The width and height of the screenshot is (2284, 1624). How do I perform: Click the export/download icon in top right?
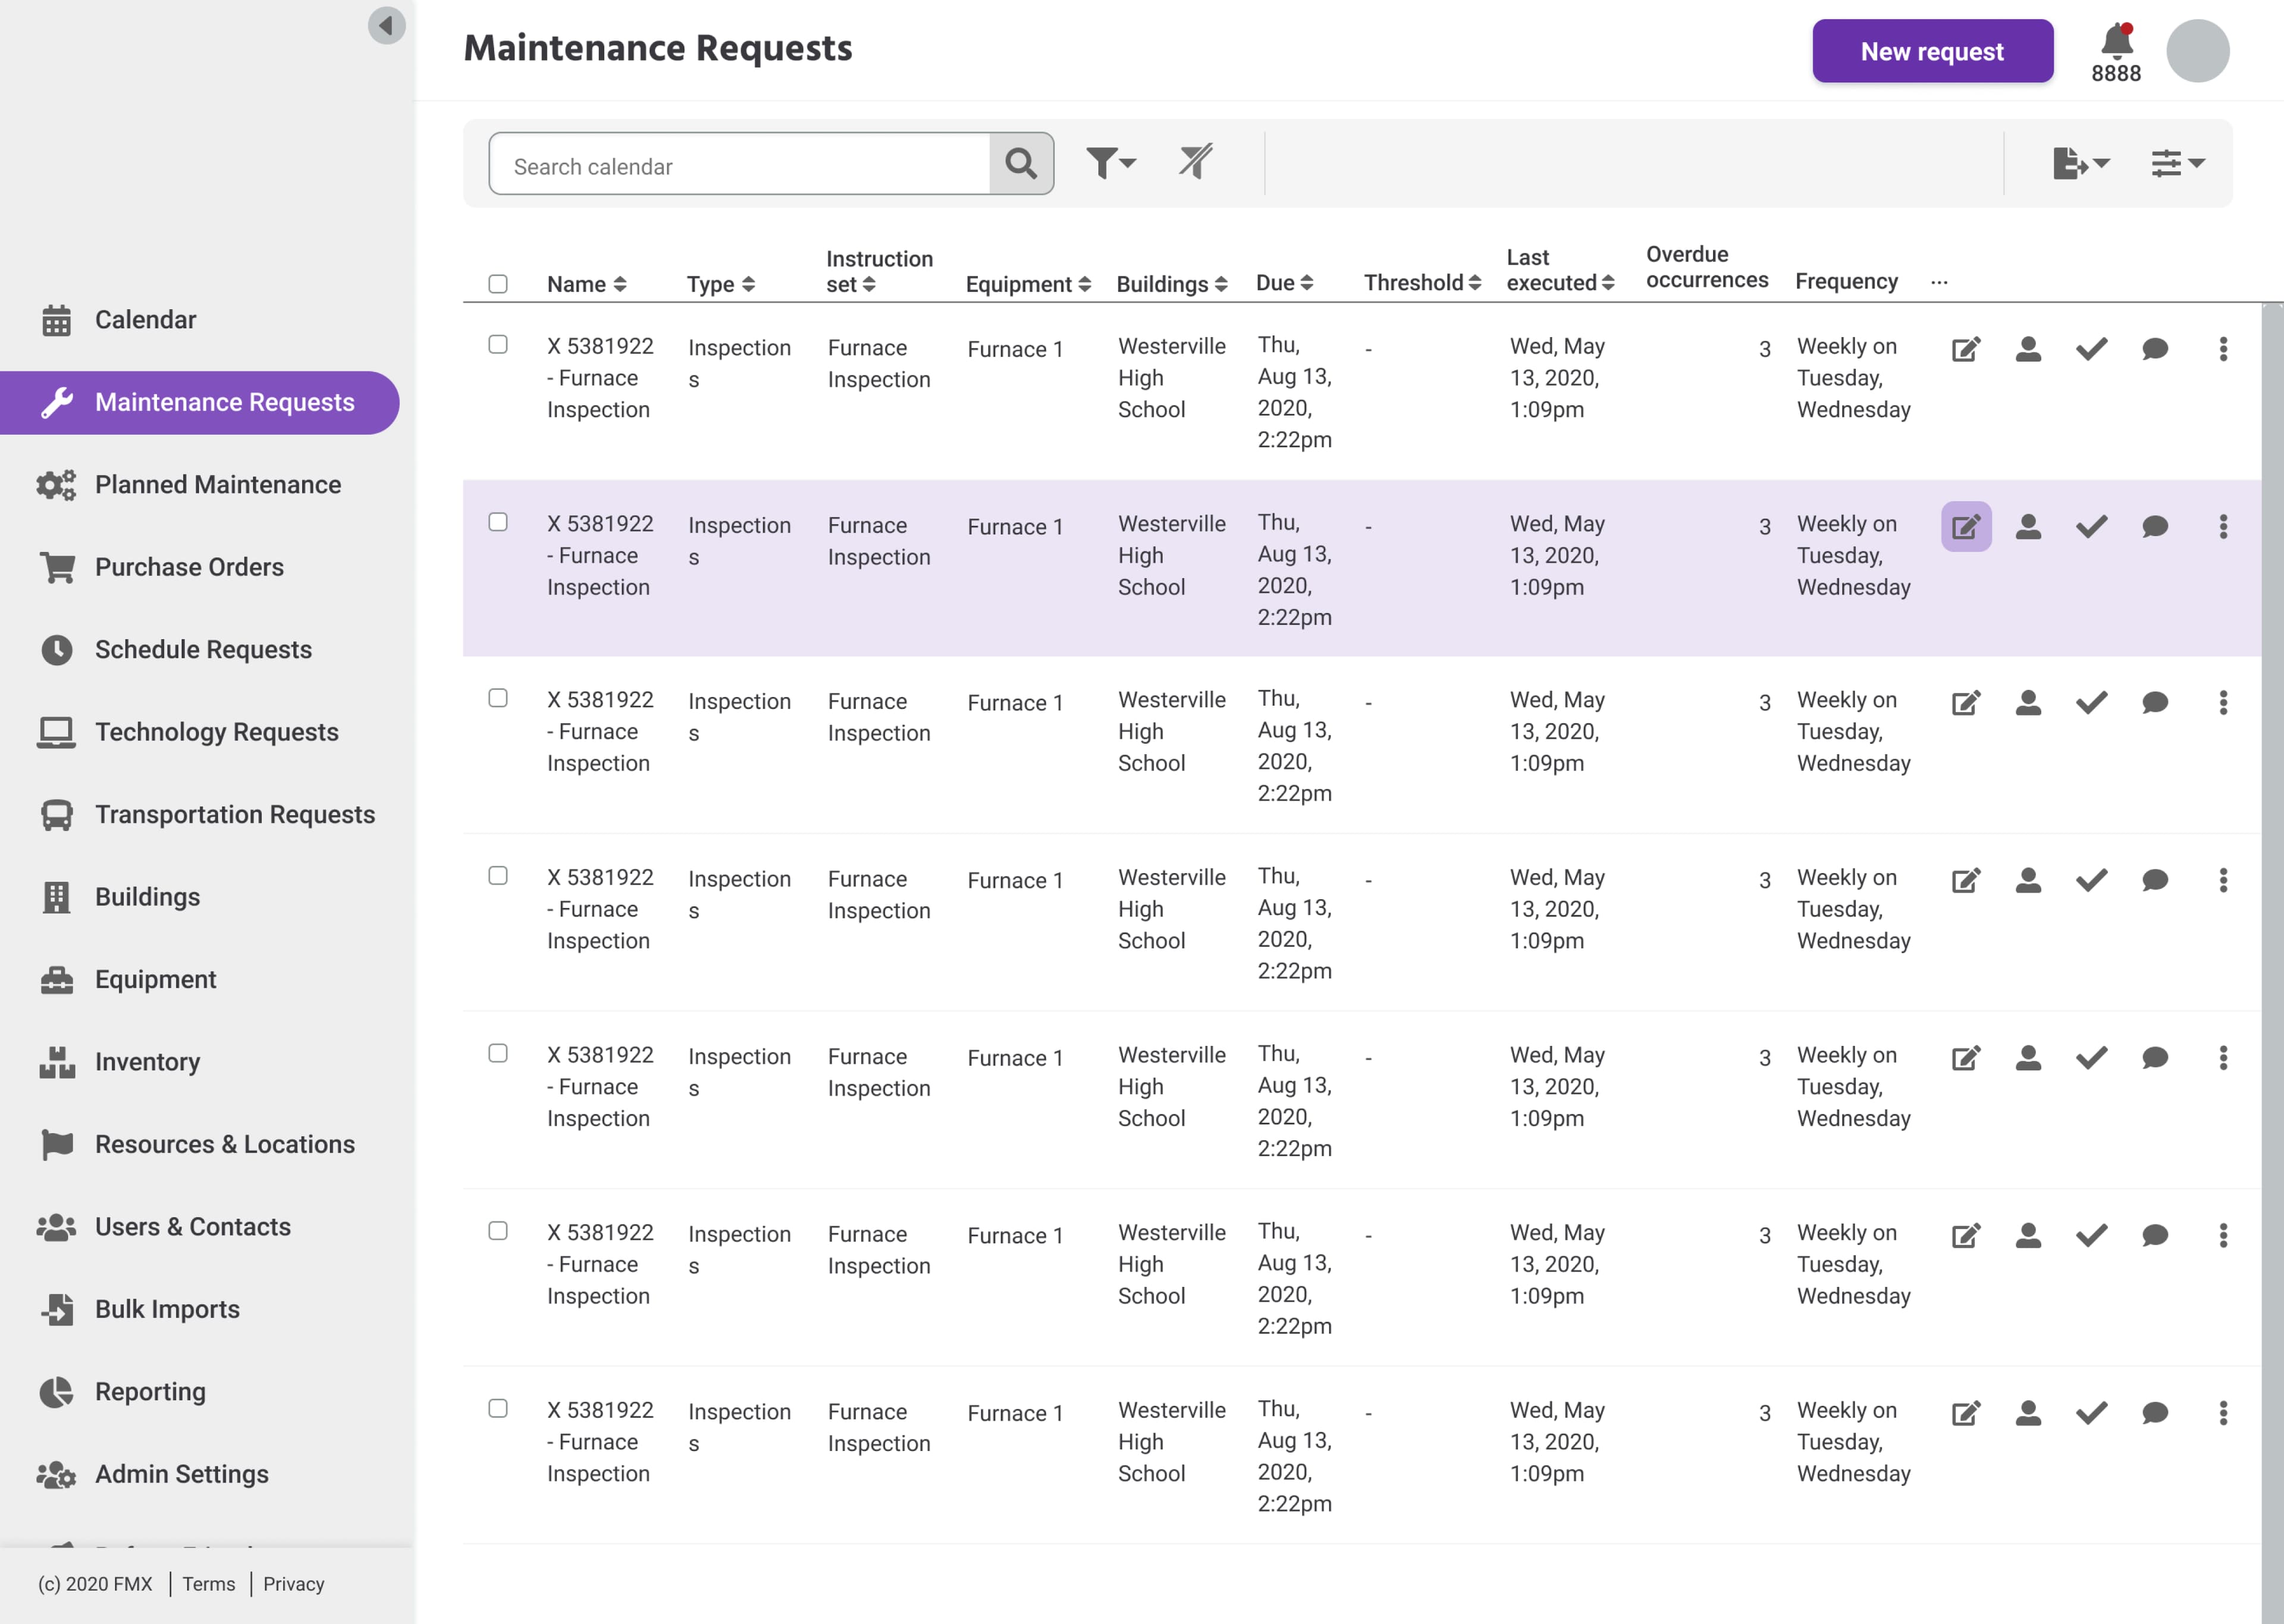[x=2076, y=164]
